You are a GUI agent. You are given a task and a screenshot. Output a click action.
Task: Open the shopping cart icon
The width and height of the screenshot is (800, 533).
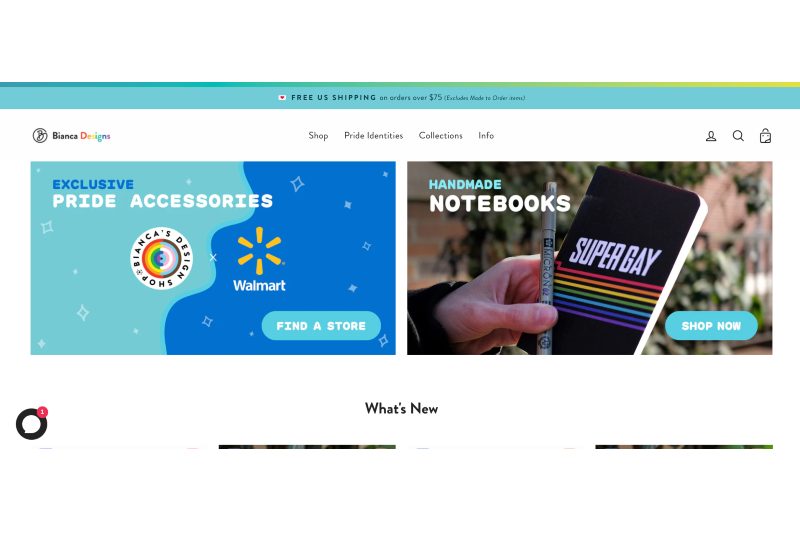(x=765, y=136)
